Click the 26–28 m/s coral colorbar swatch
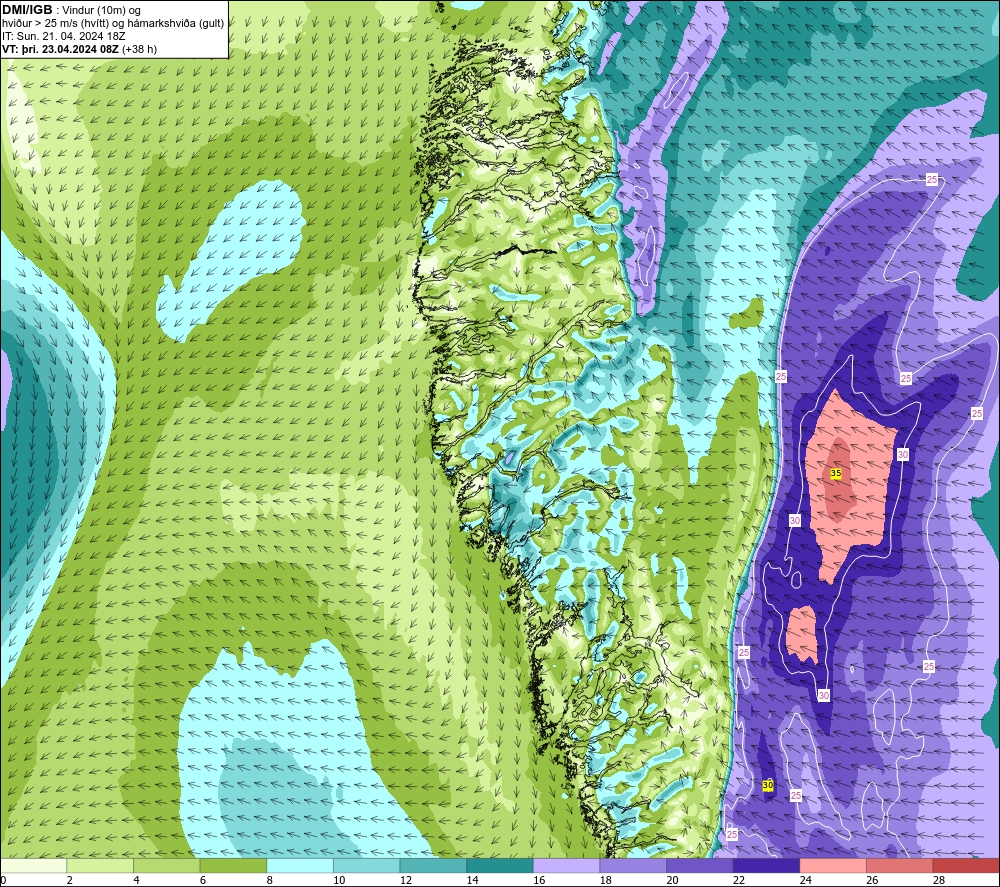This screenshot has height=887, width=1000. 900,865
